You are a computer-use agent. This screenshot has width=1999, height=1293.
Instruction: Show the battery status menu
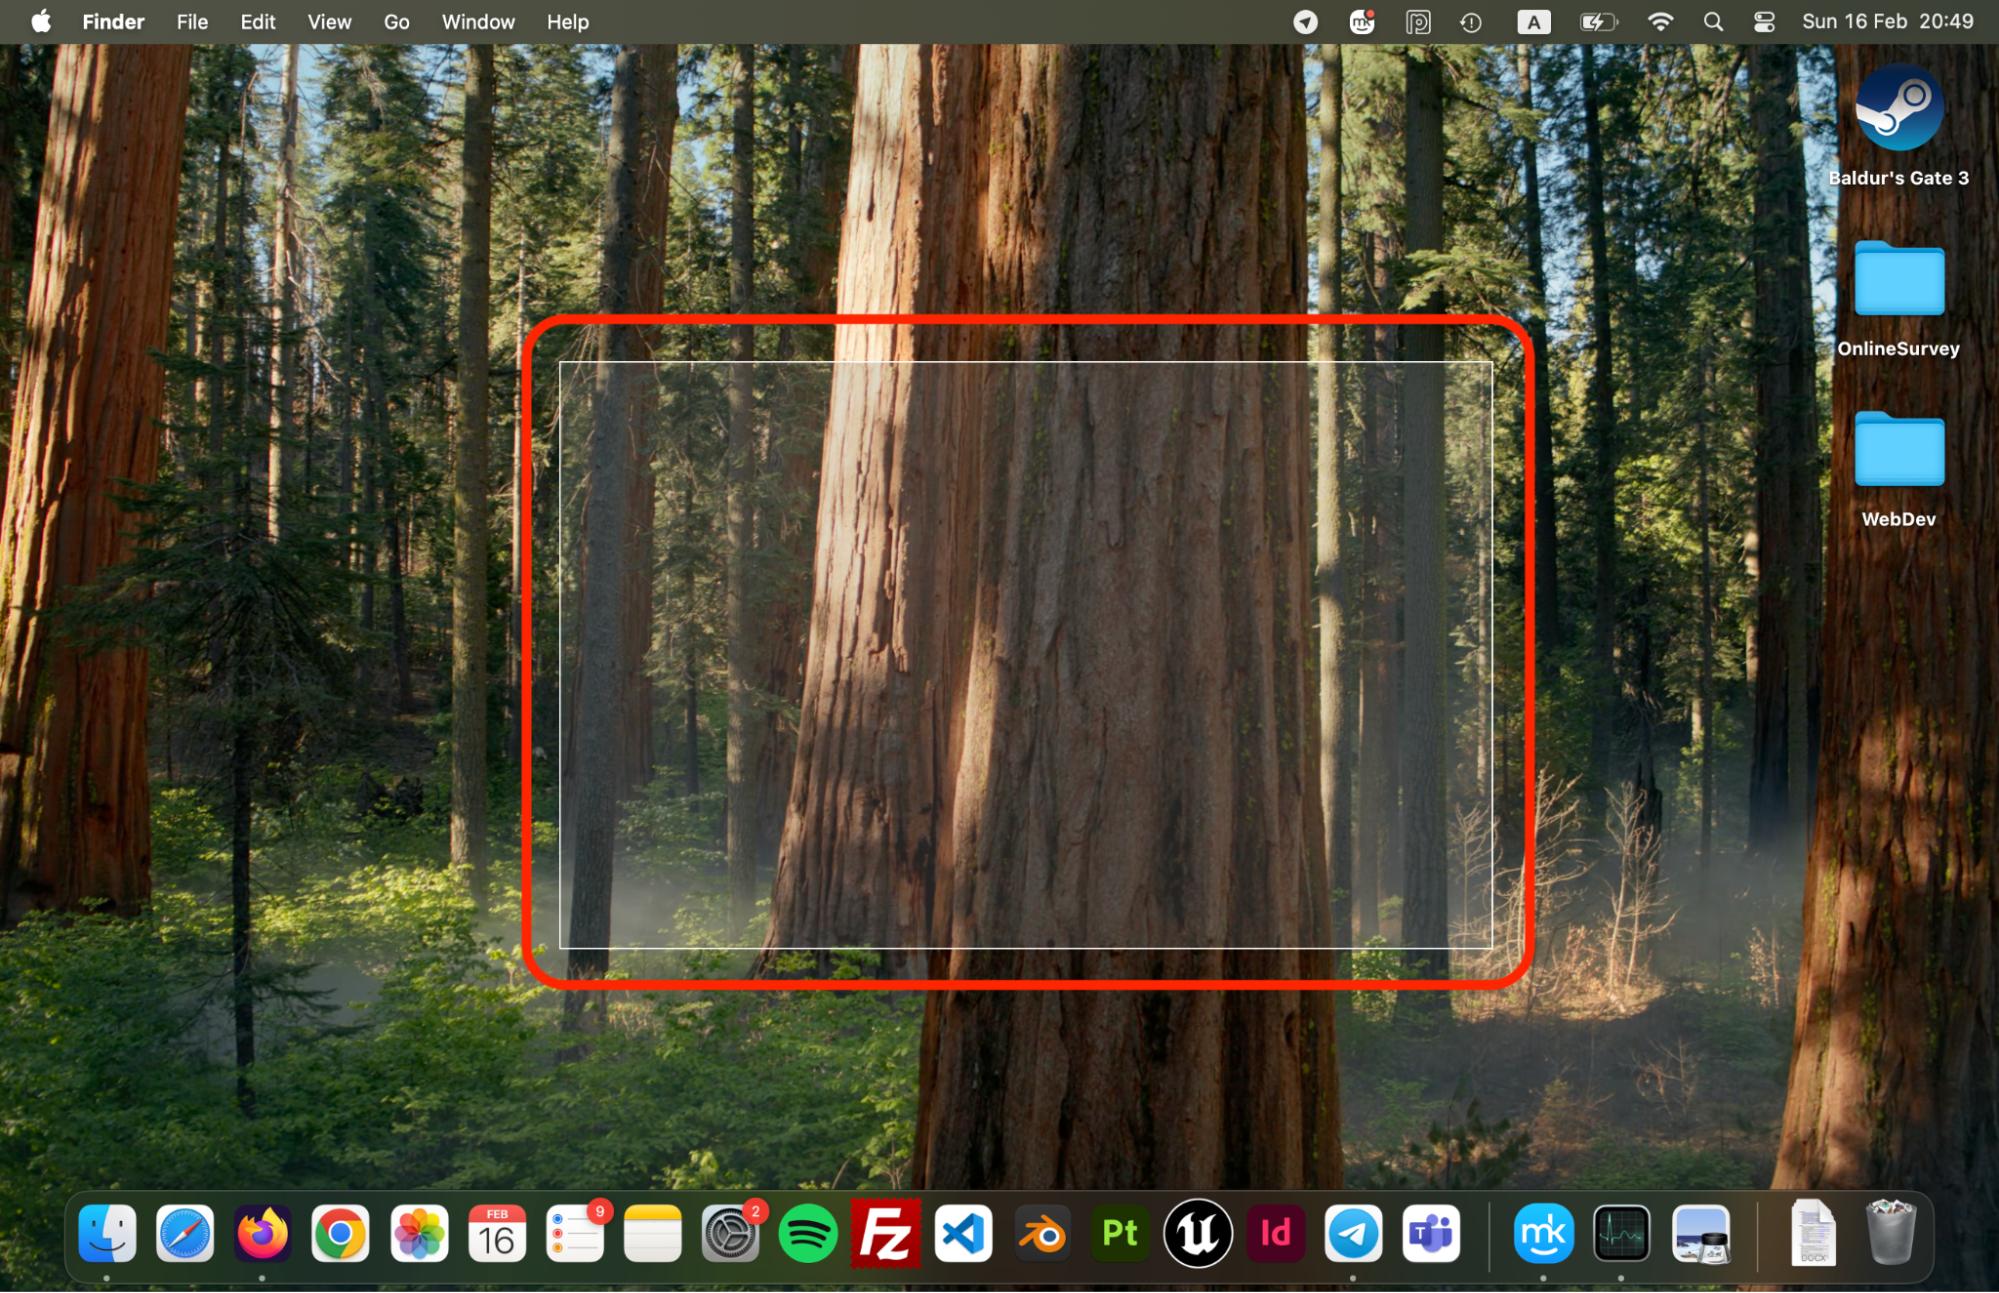coord(1597,21)
